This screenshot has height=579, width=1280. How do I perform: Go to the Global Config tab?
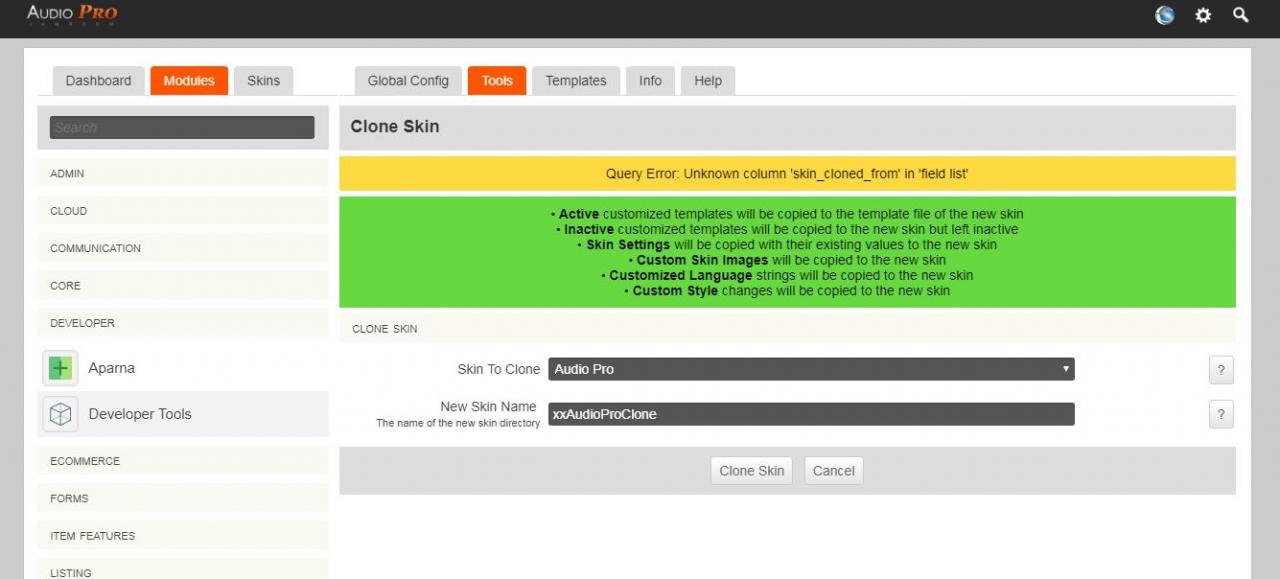pos(408,81)
